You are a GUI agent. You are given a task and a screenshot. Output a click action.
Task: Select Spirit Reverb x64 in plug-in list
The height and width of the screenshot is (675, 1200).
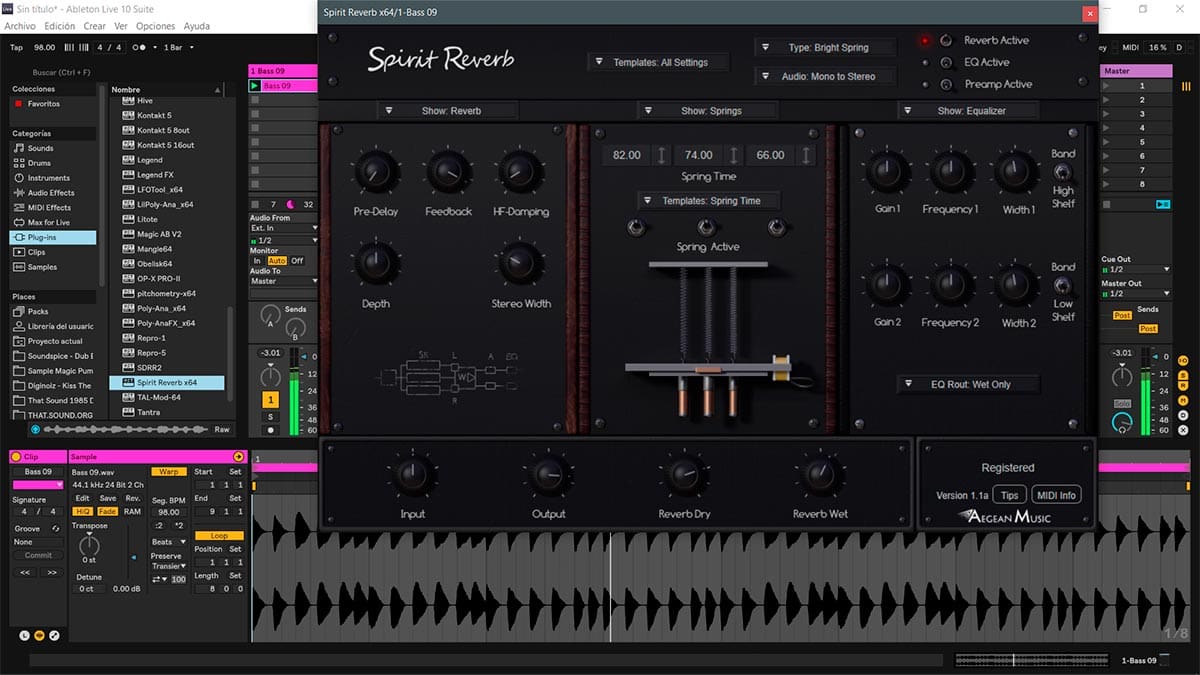tap(167, 383)
